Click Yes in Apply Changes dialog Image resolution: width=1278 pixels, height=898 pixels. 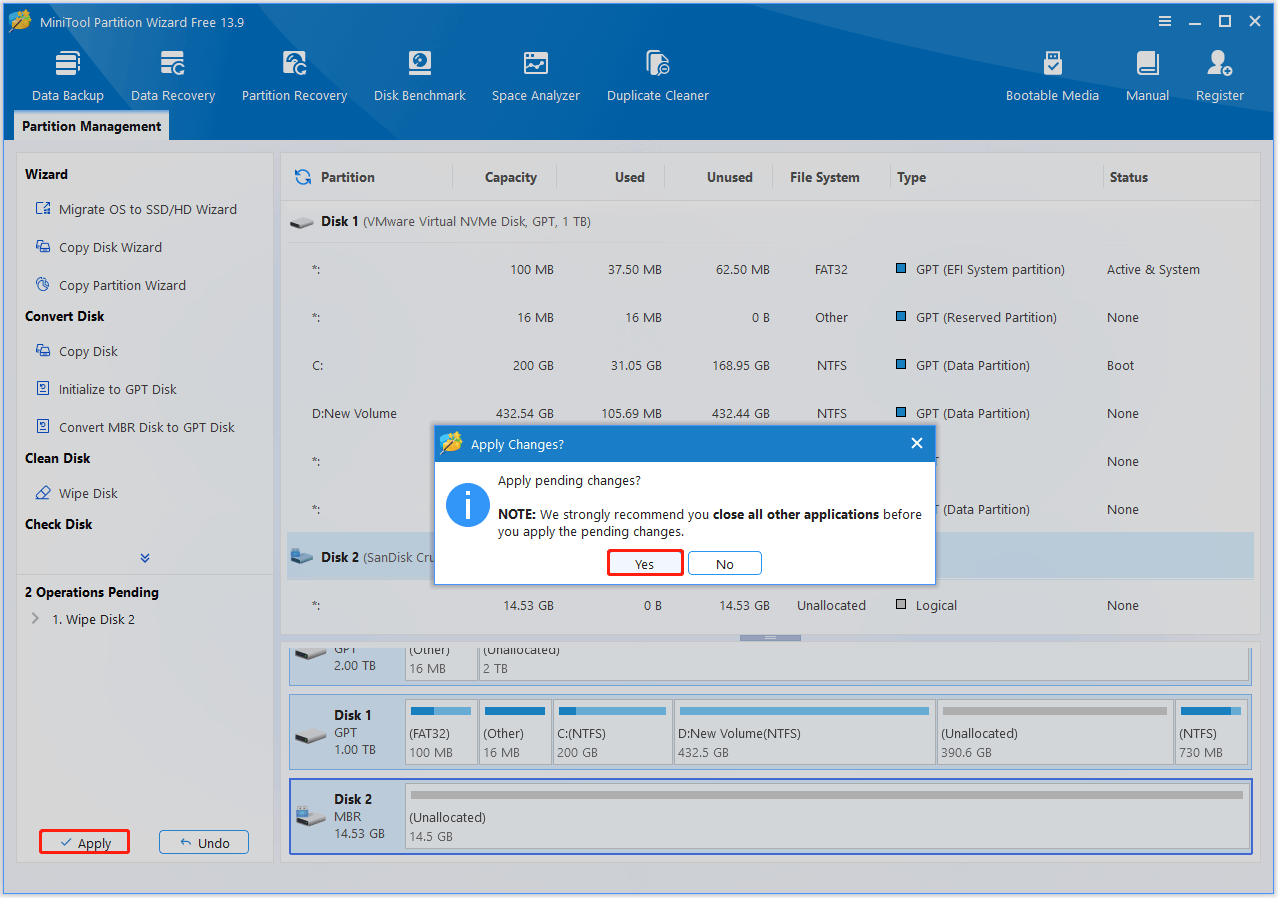coord(644,564)
